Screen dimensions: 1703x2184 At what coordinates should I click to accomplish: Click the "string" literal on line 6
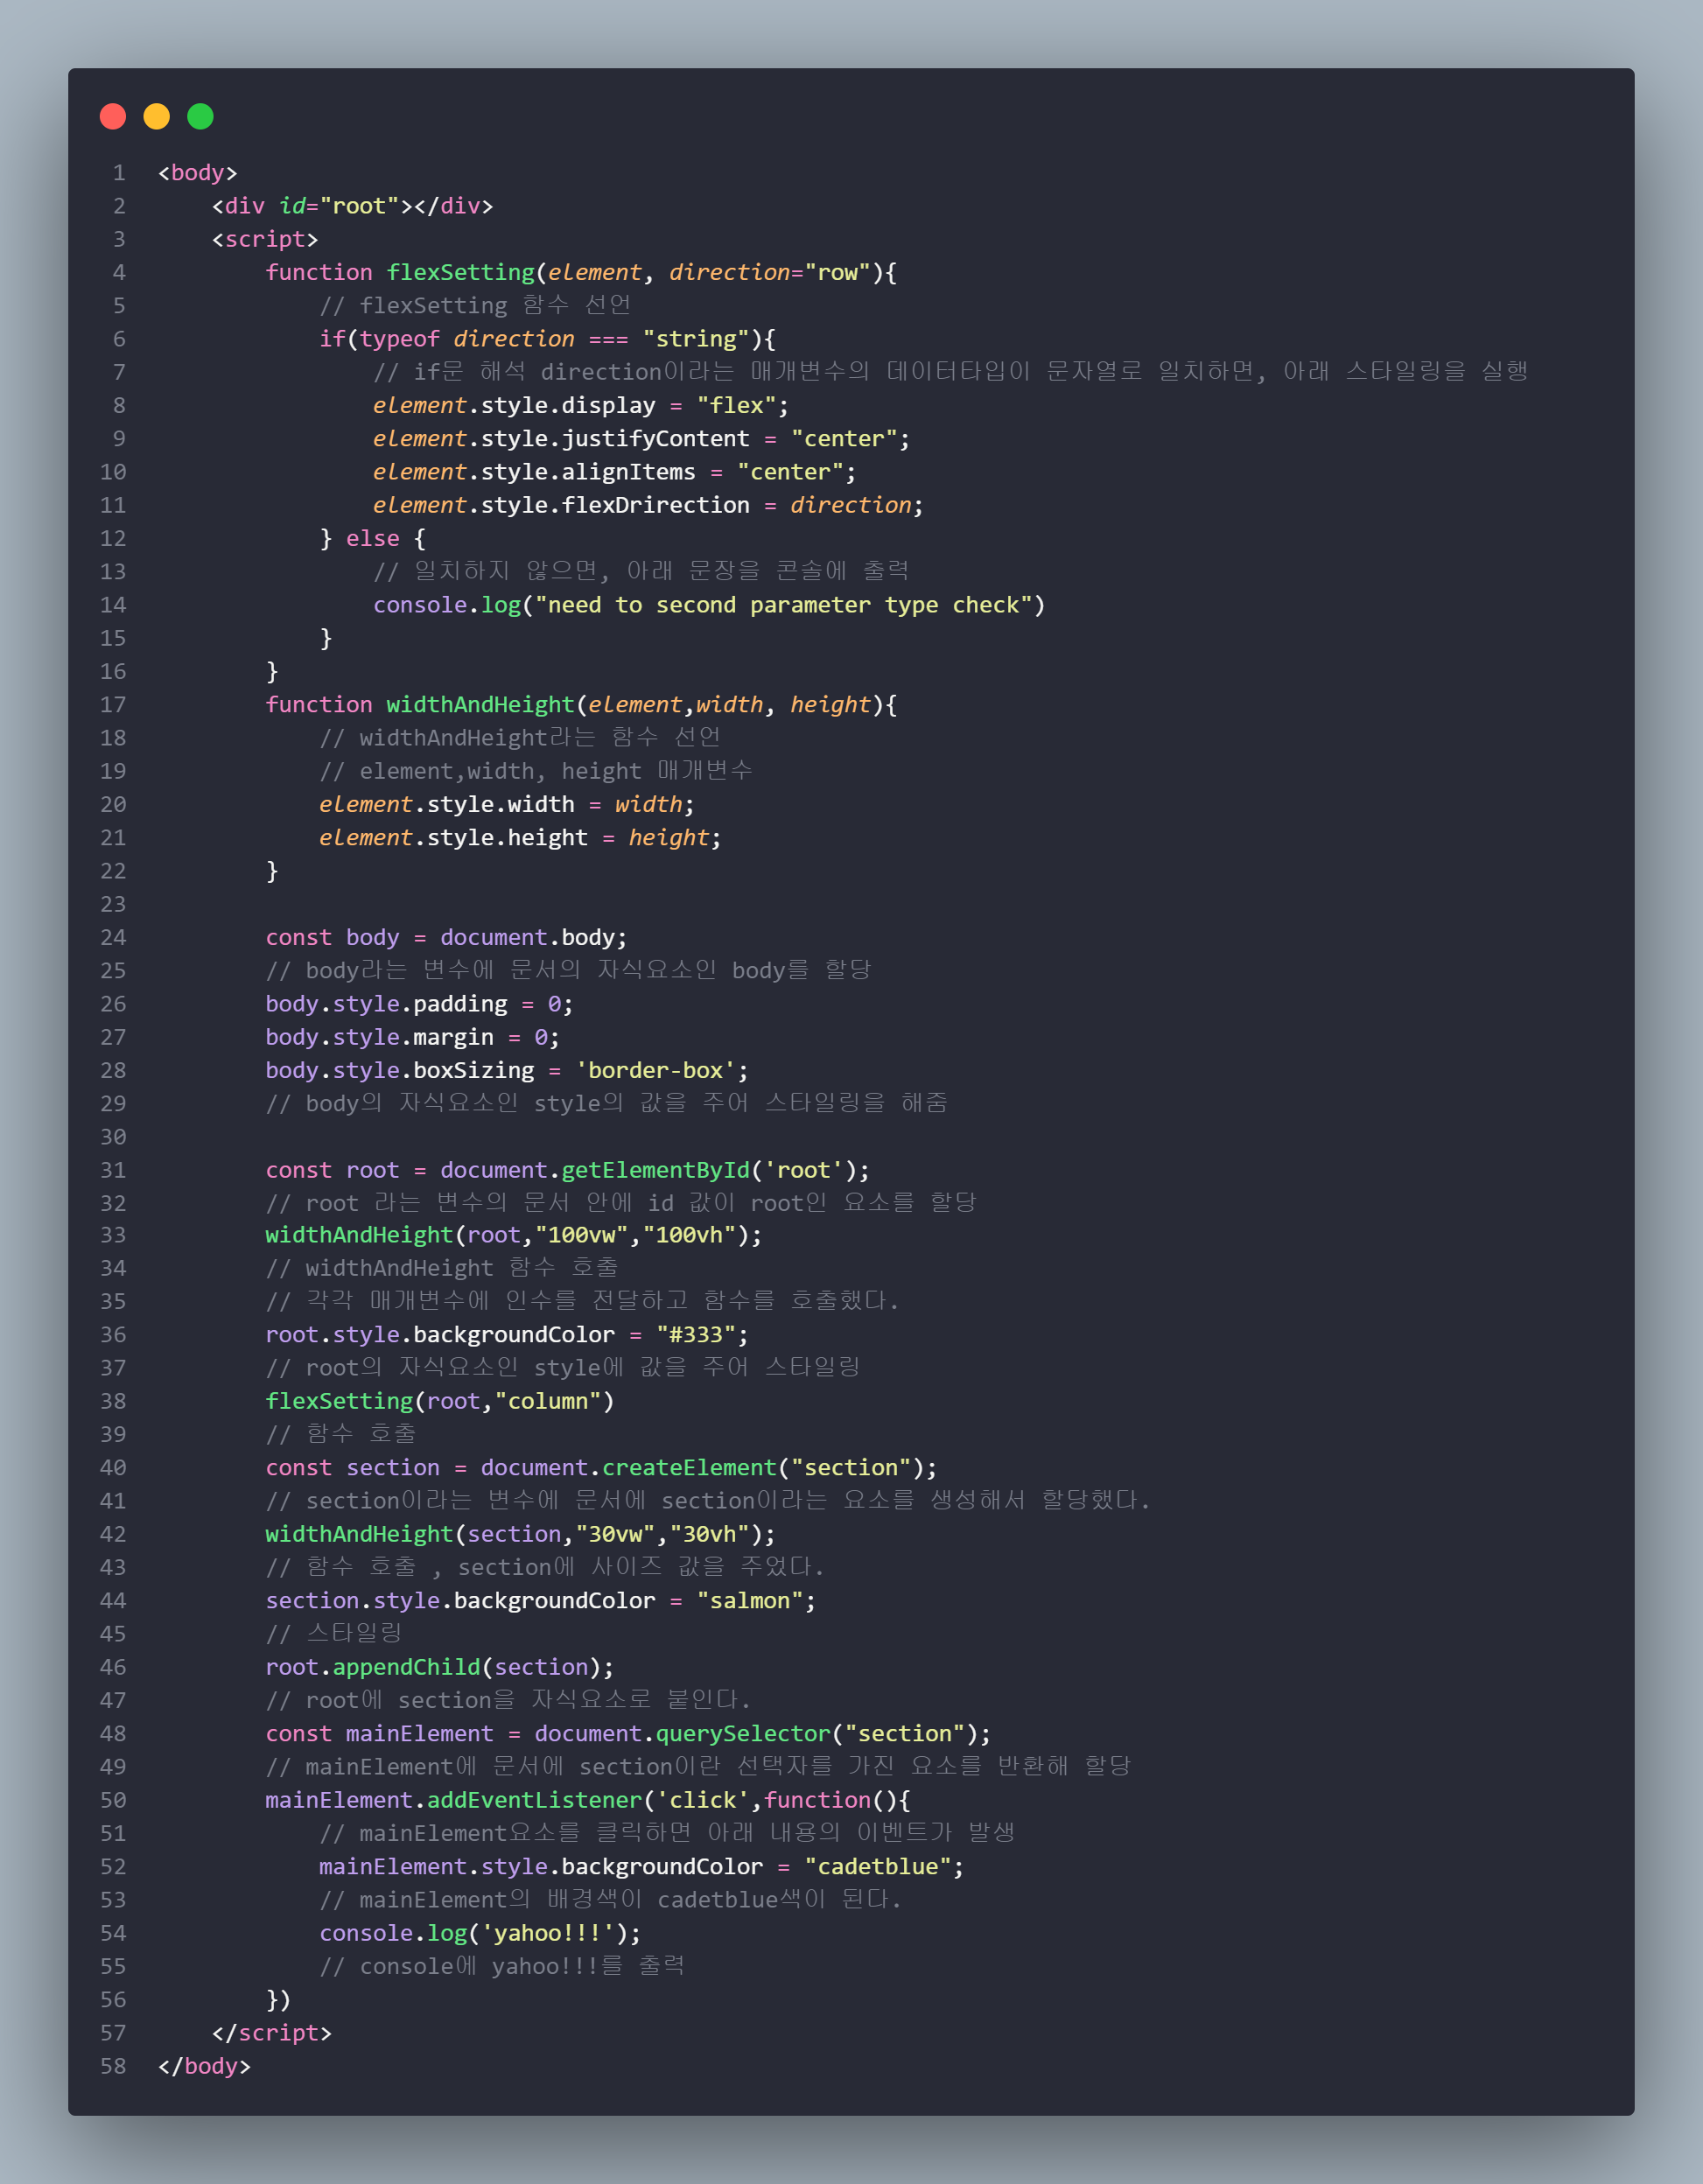(x=696, y=339)
